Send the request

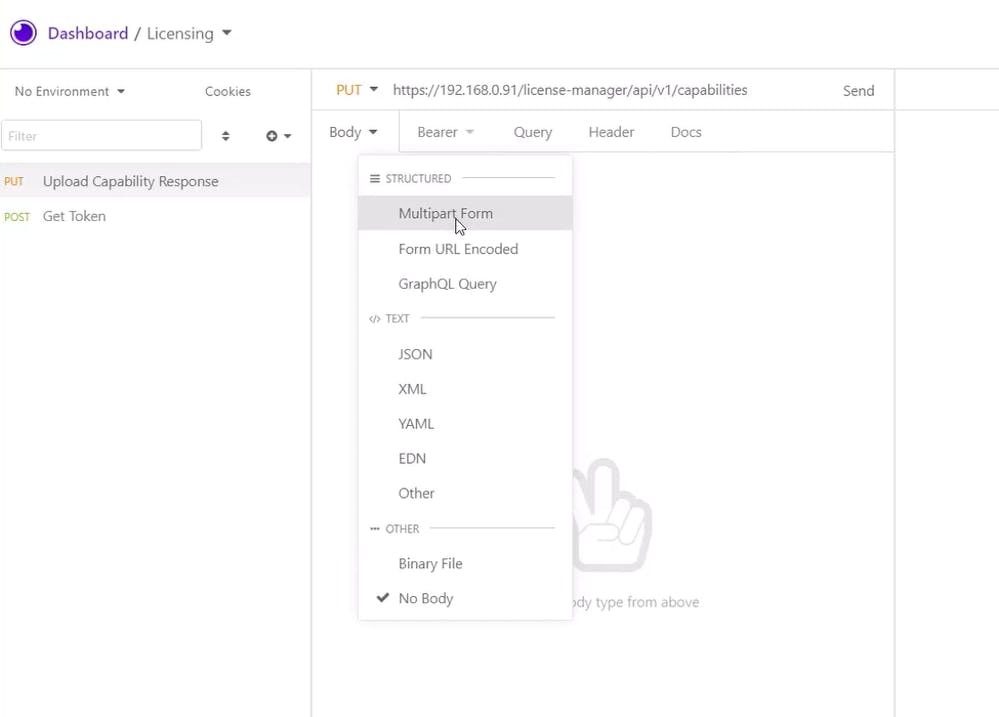click(x=858, y=91)
